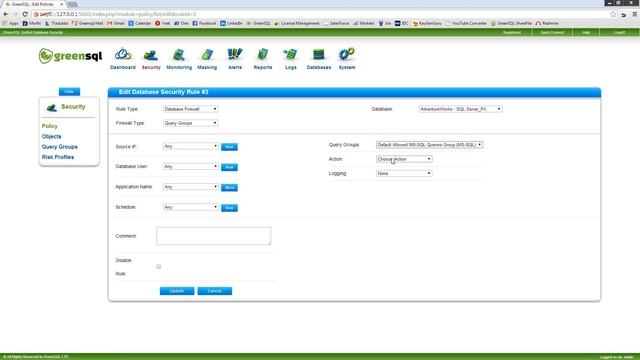Click the Update button
Viewport: 640px width, 360px height.
pos(177,291)
